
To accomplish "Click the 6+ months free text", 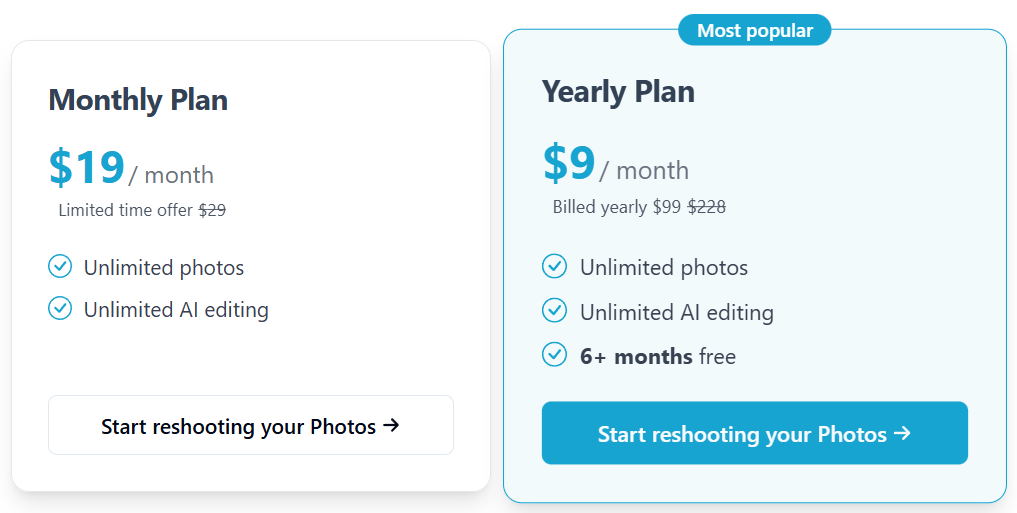I will 658,356.
